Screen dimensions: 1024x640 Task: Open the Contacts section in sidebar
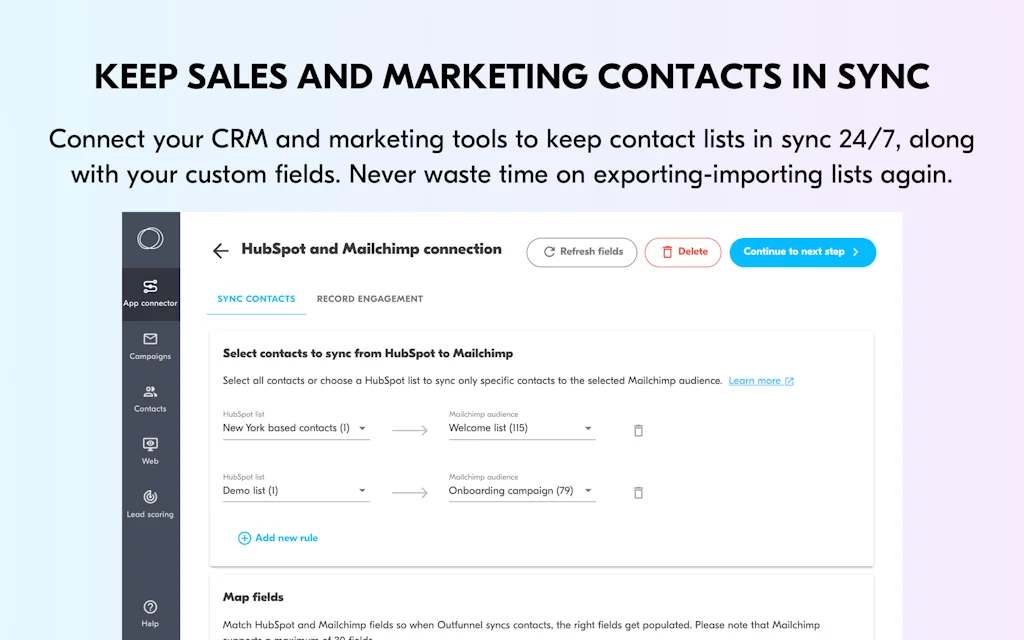tap(150, 400)
